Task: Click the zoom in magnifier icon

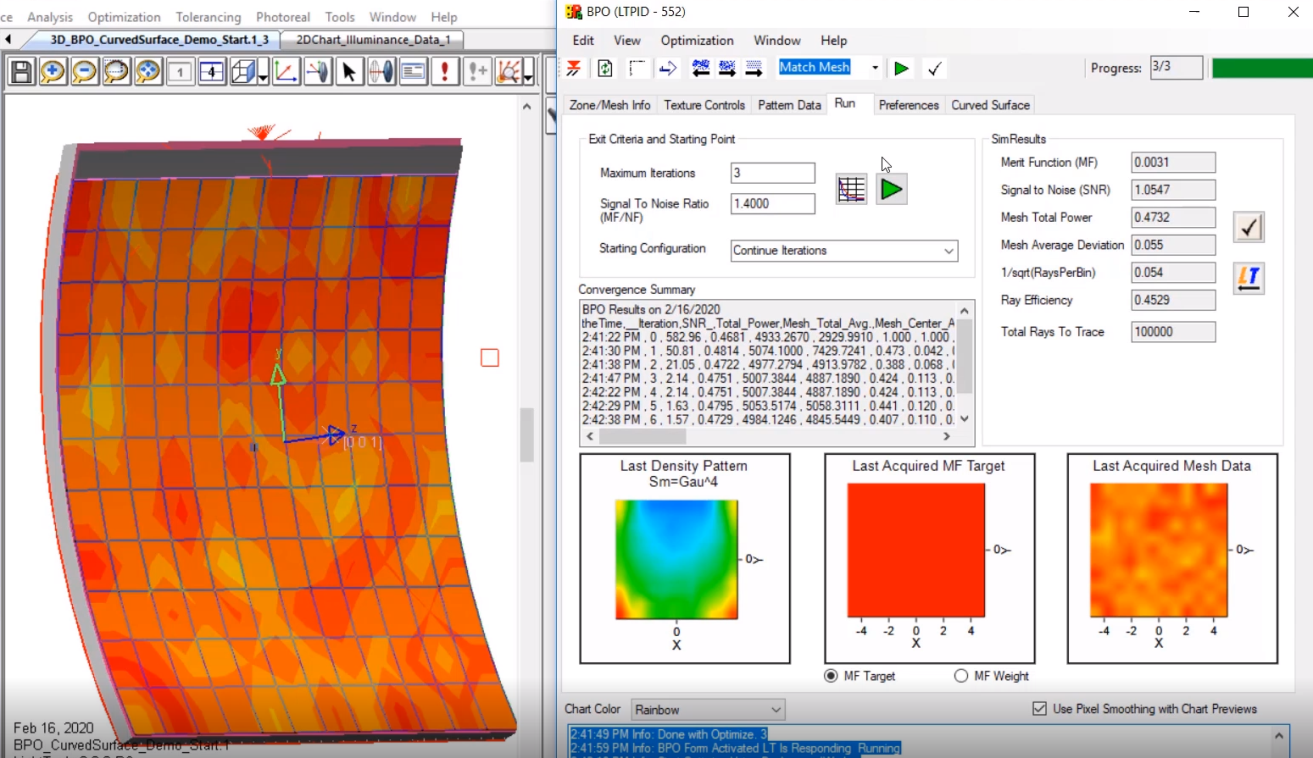Action: [53, 72]
